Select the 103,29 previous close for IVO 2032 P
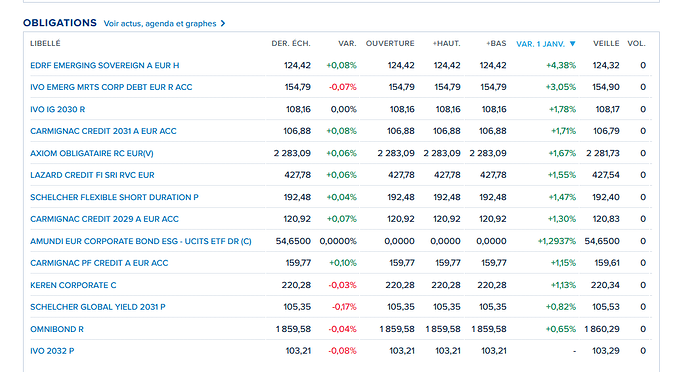Viewport: 690px width, 372px height. point(606,351)
